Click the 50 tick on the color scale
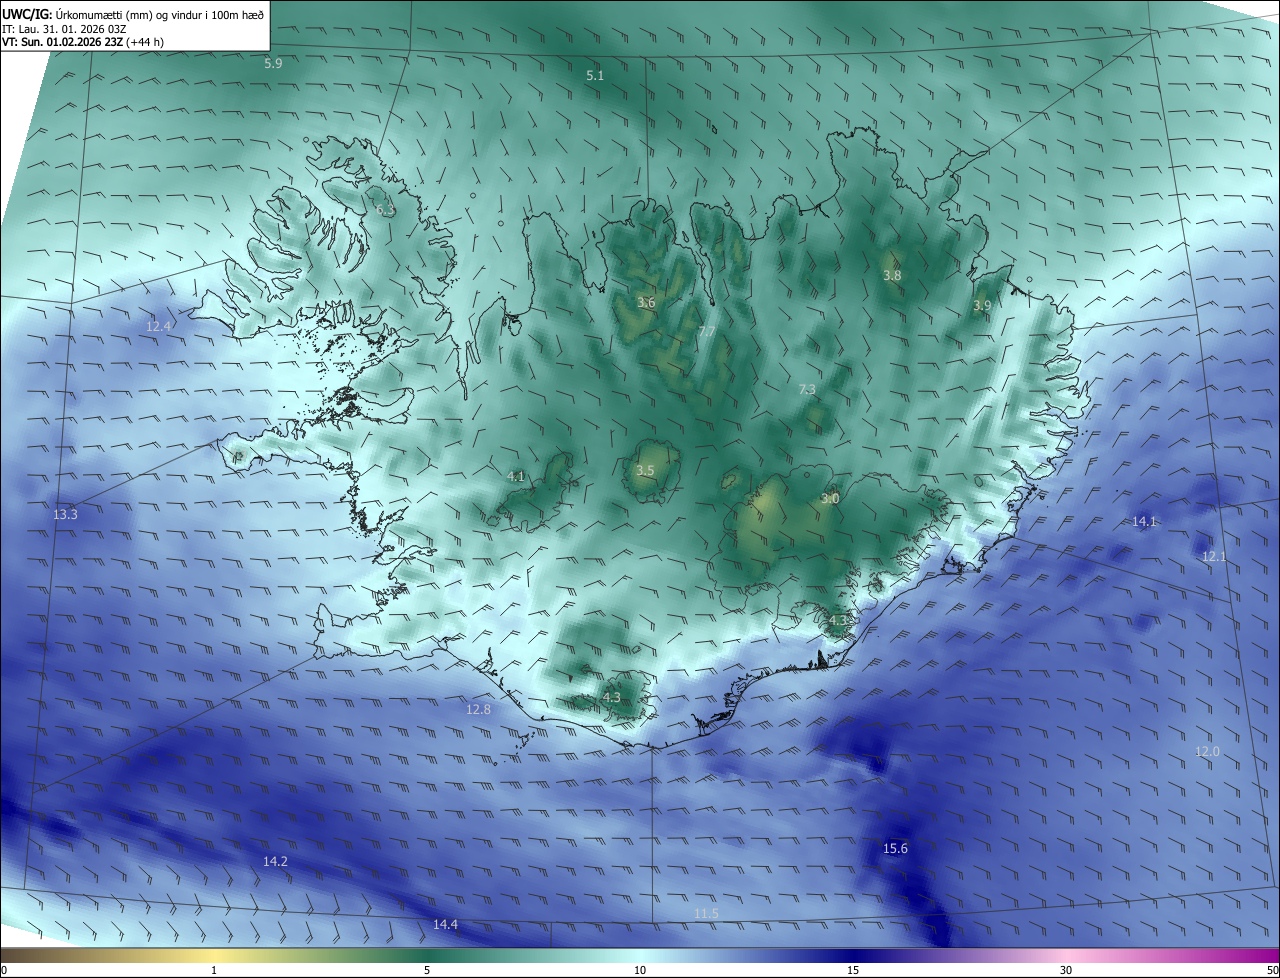 coord(1272,971)
